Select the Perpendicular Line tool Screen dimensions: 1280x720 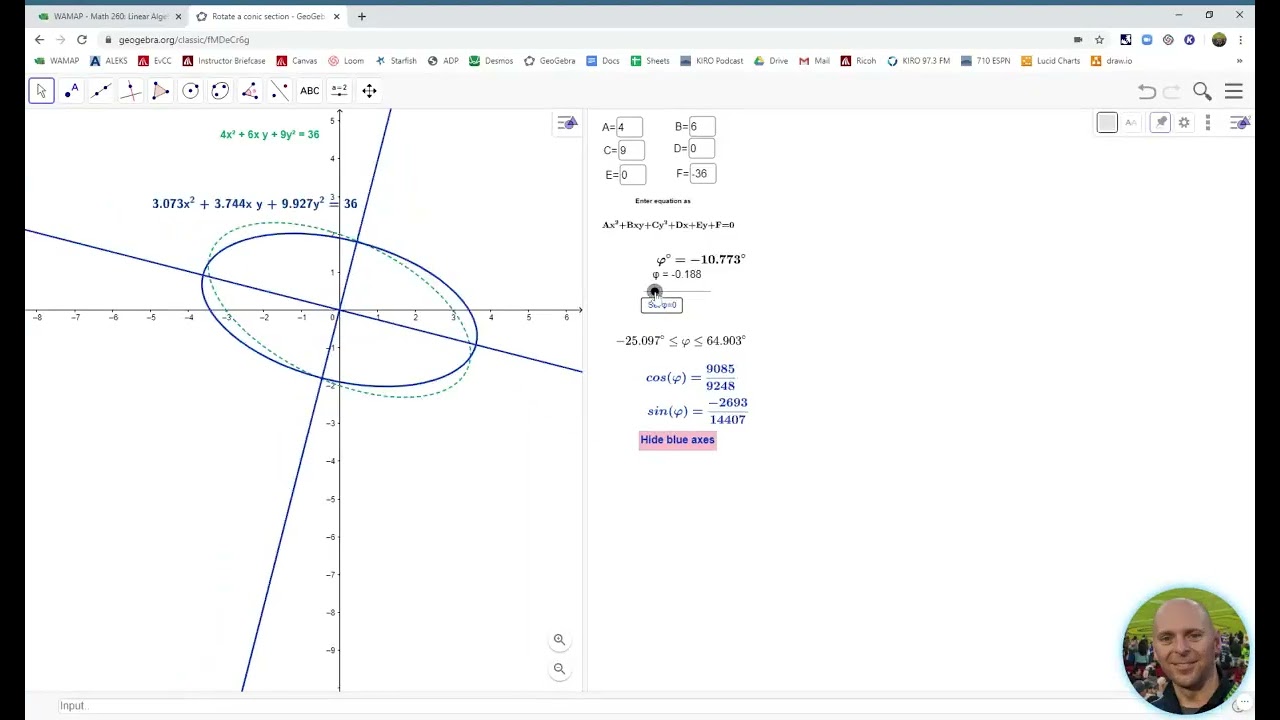coord(130,91)
